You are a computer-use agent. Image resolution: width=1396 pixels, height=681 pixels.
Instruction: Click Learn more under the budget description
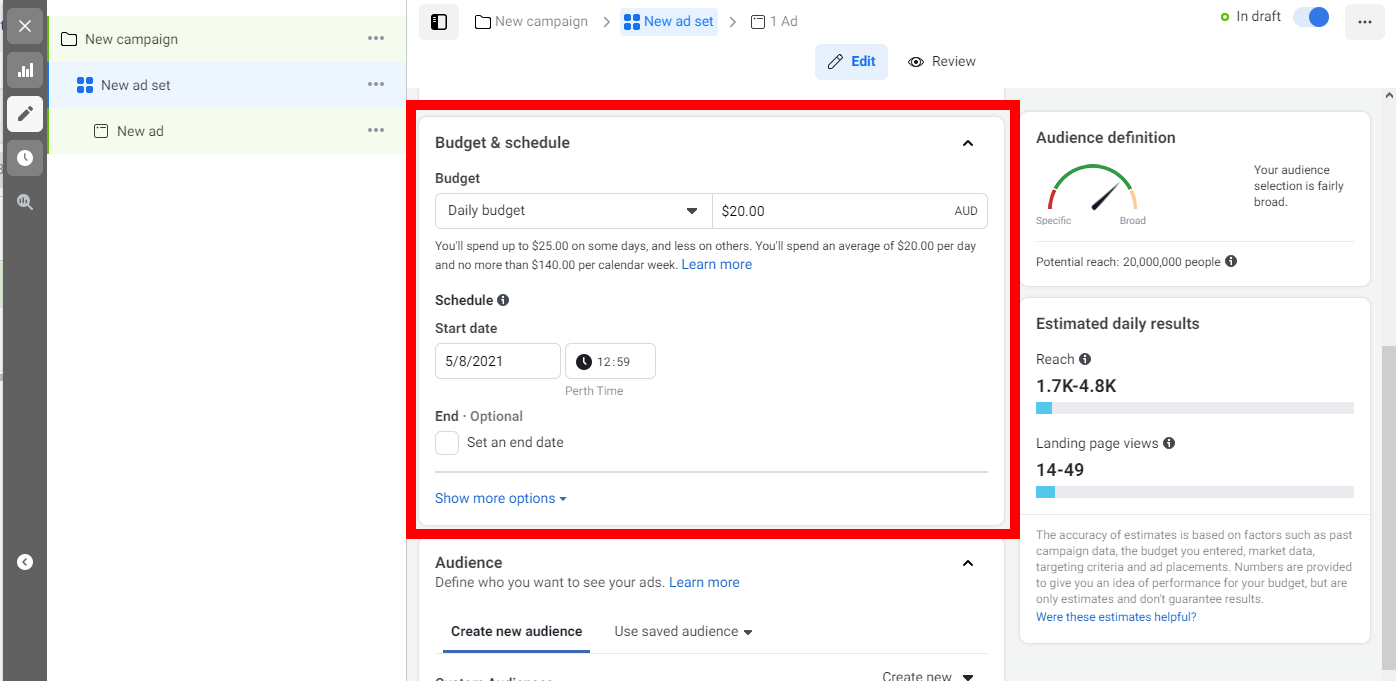716,264
